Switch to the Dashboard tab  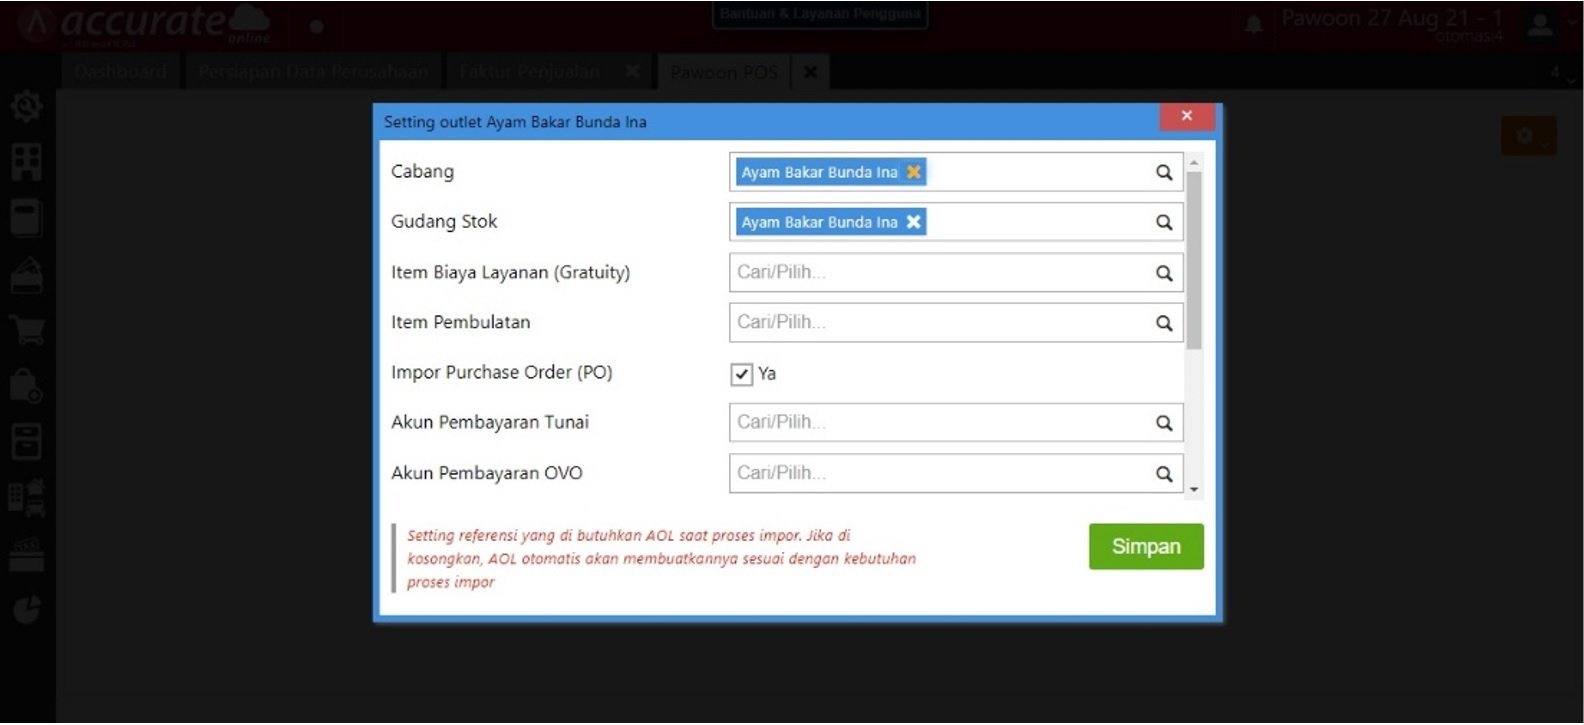click(x=120, y=72)
